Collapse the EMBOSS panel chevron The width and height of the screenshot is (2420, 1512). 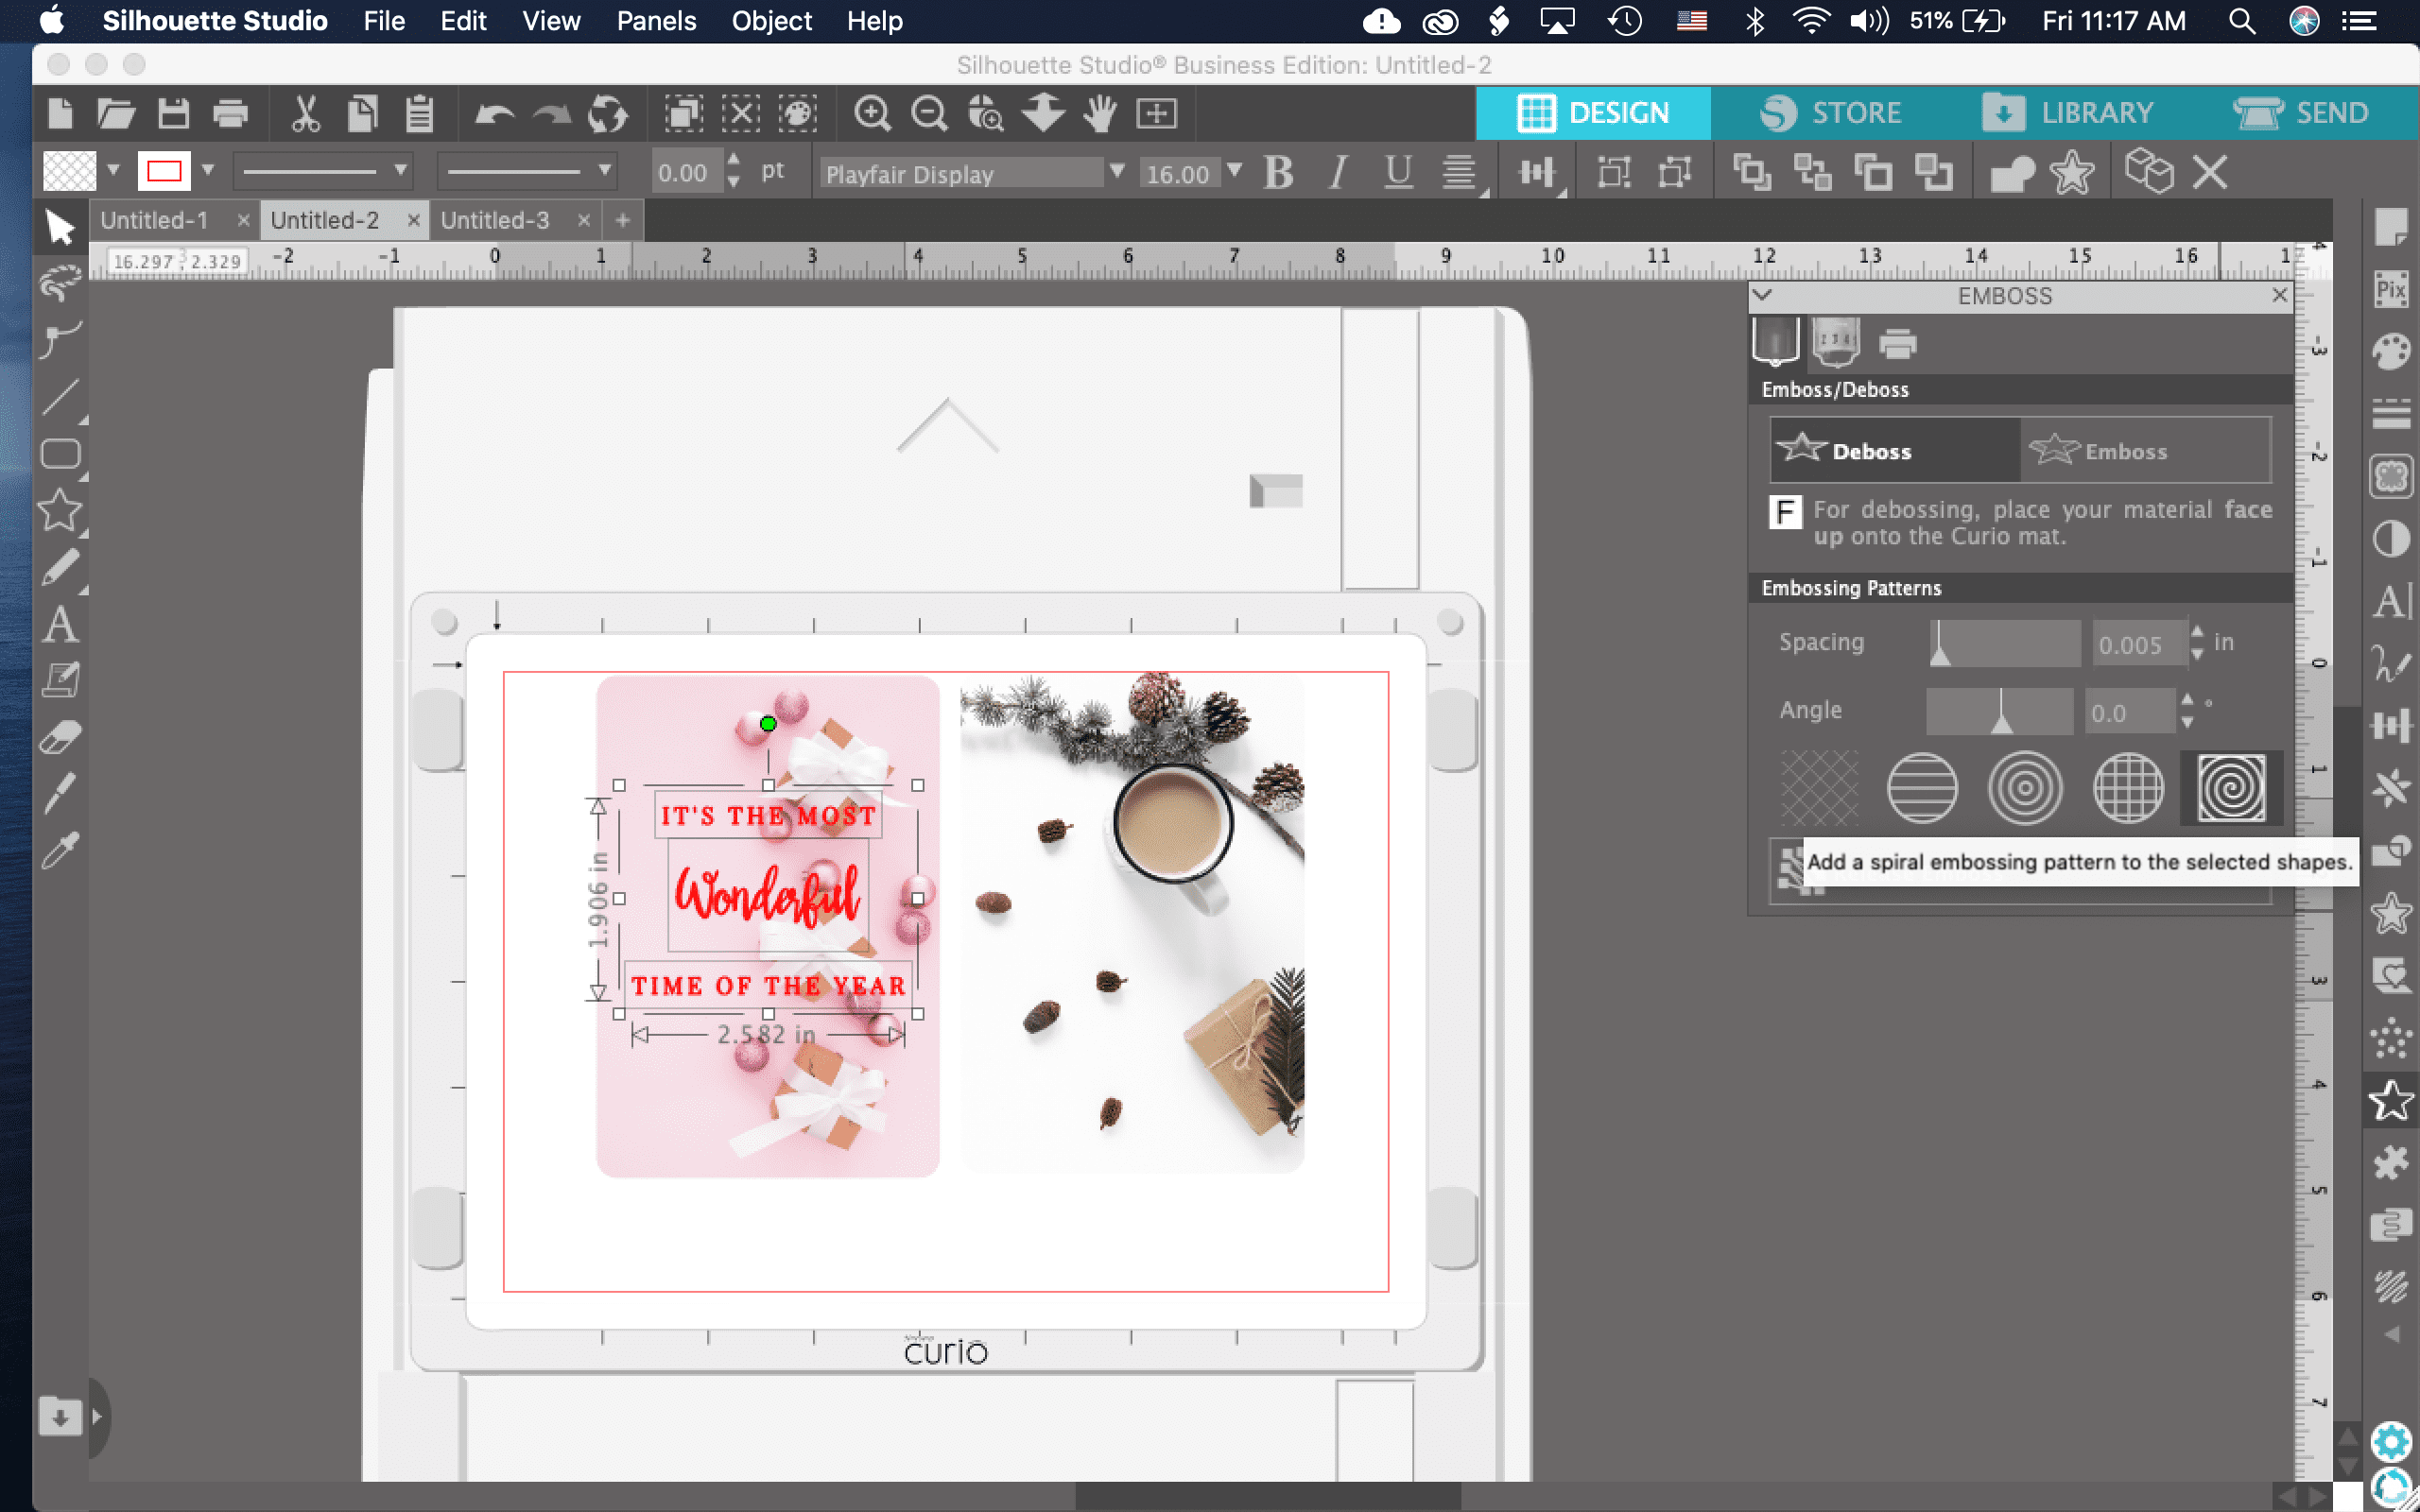(1763, 295)
